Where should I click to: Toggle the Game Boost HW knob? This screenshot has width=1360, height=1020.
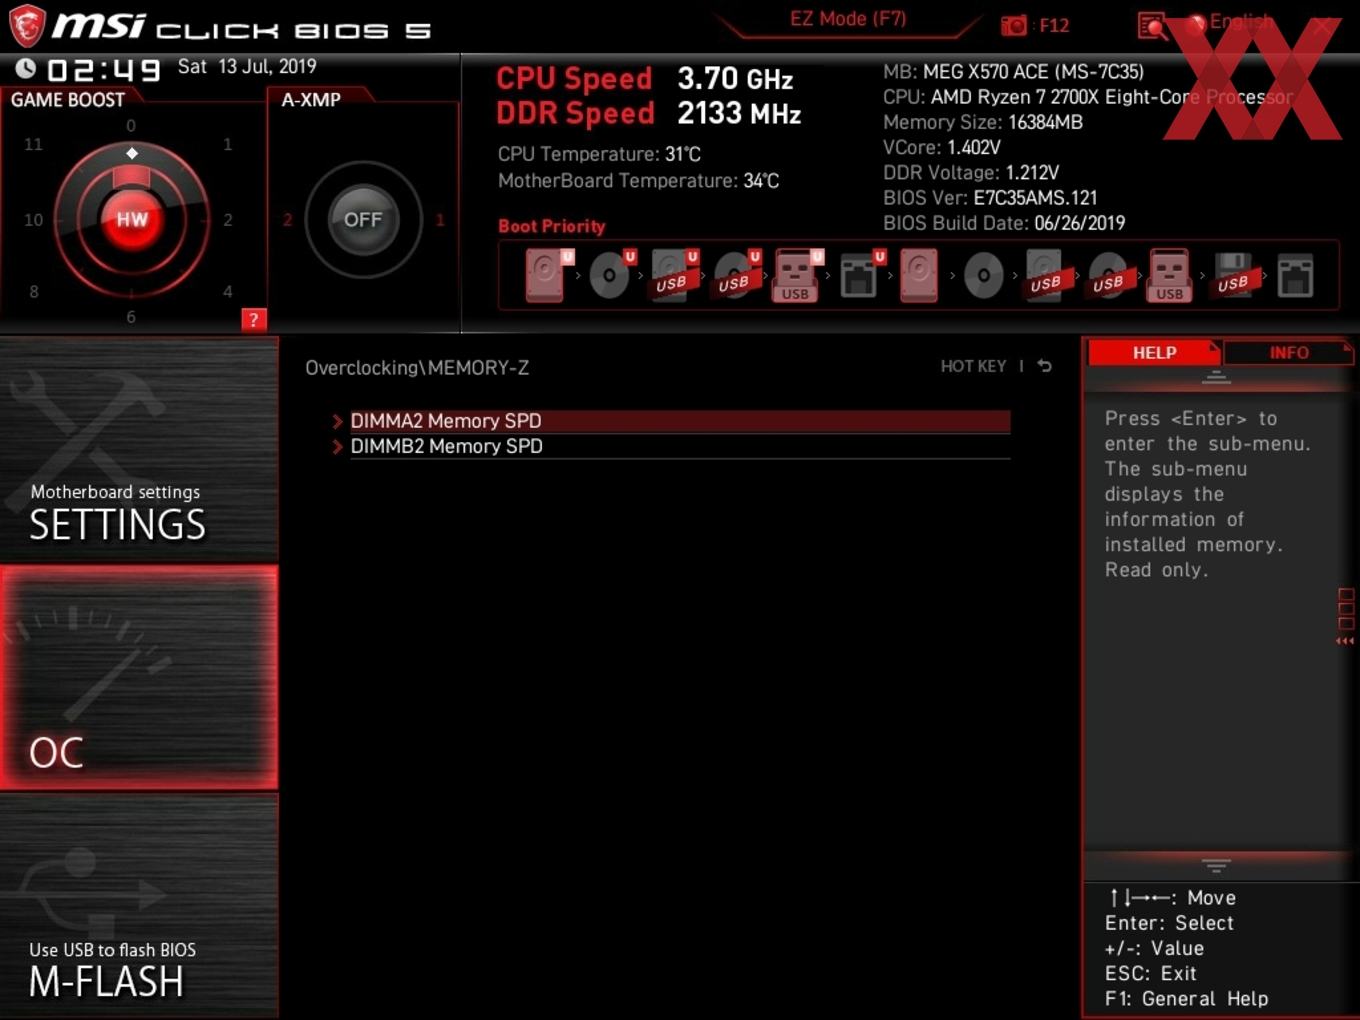pos(131,219)
